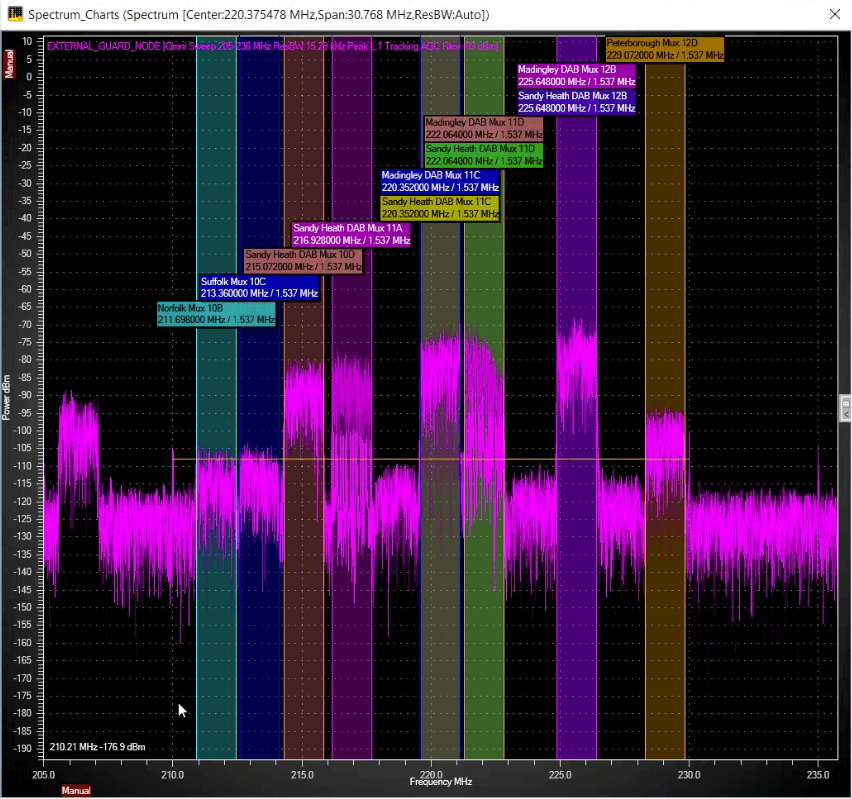This screenshot has height=799, width=852.
Task: Click the -190 power tick label
Action: coord(23,748)
